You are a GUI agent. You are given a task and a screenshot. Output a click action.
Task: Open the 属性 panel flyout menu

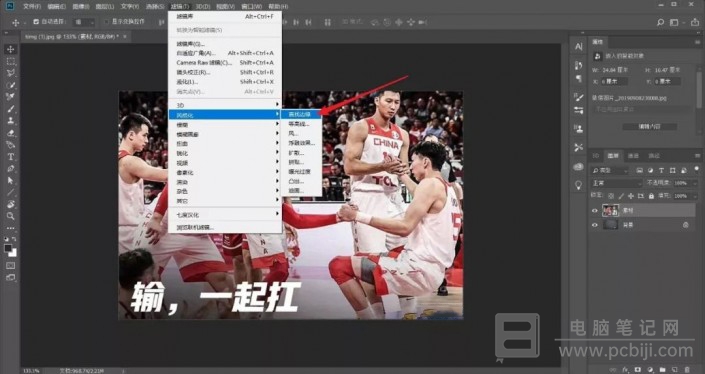point(697,42)
